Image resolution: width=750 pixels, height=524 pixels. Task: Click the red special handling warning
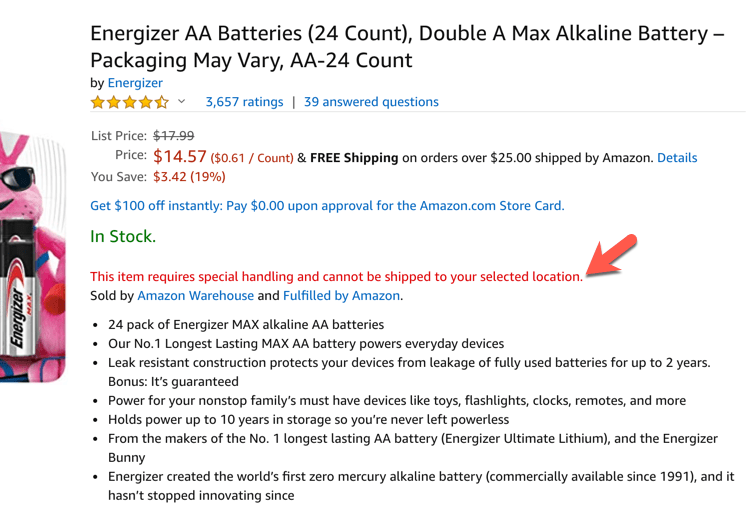pos(336,276)
